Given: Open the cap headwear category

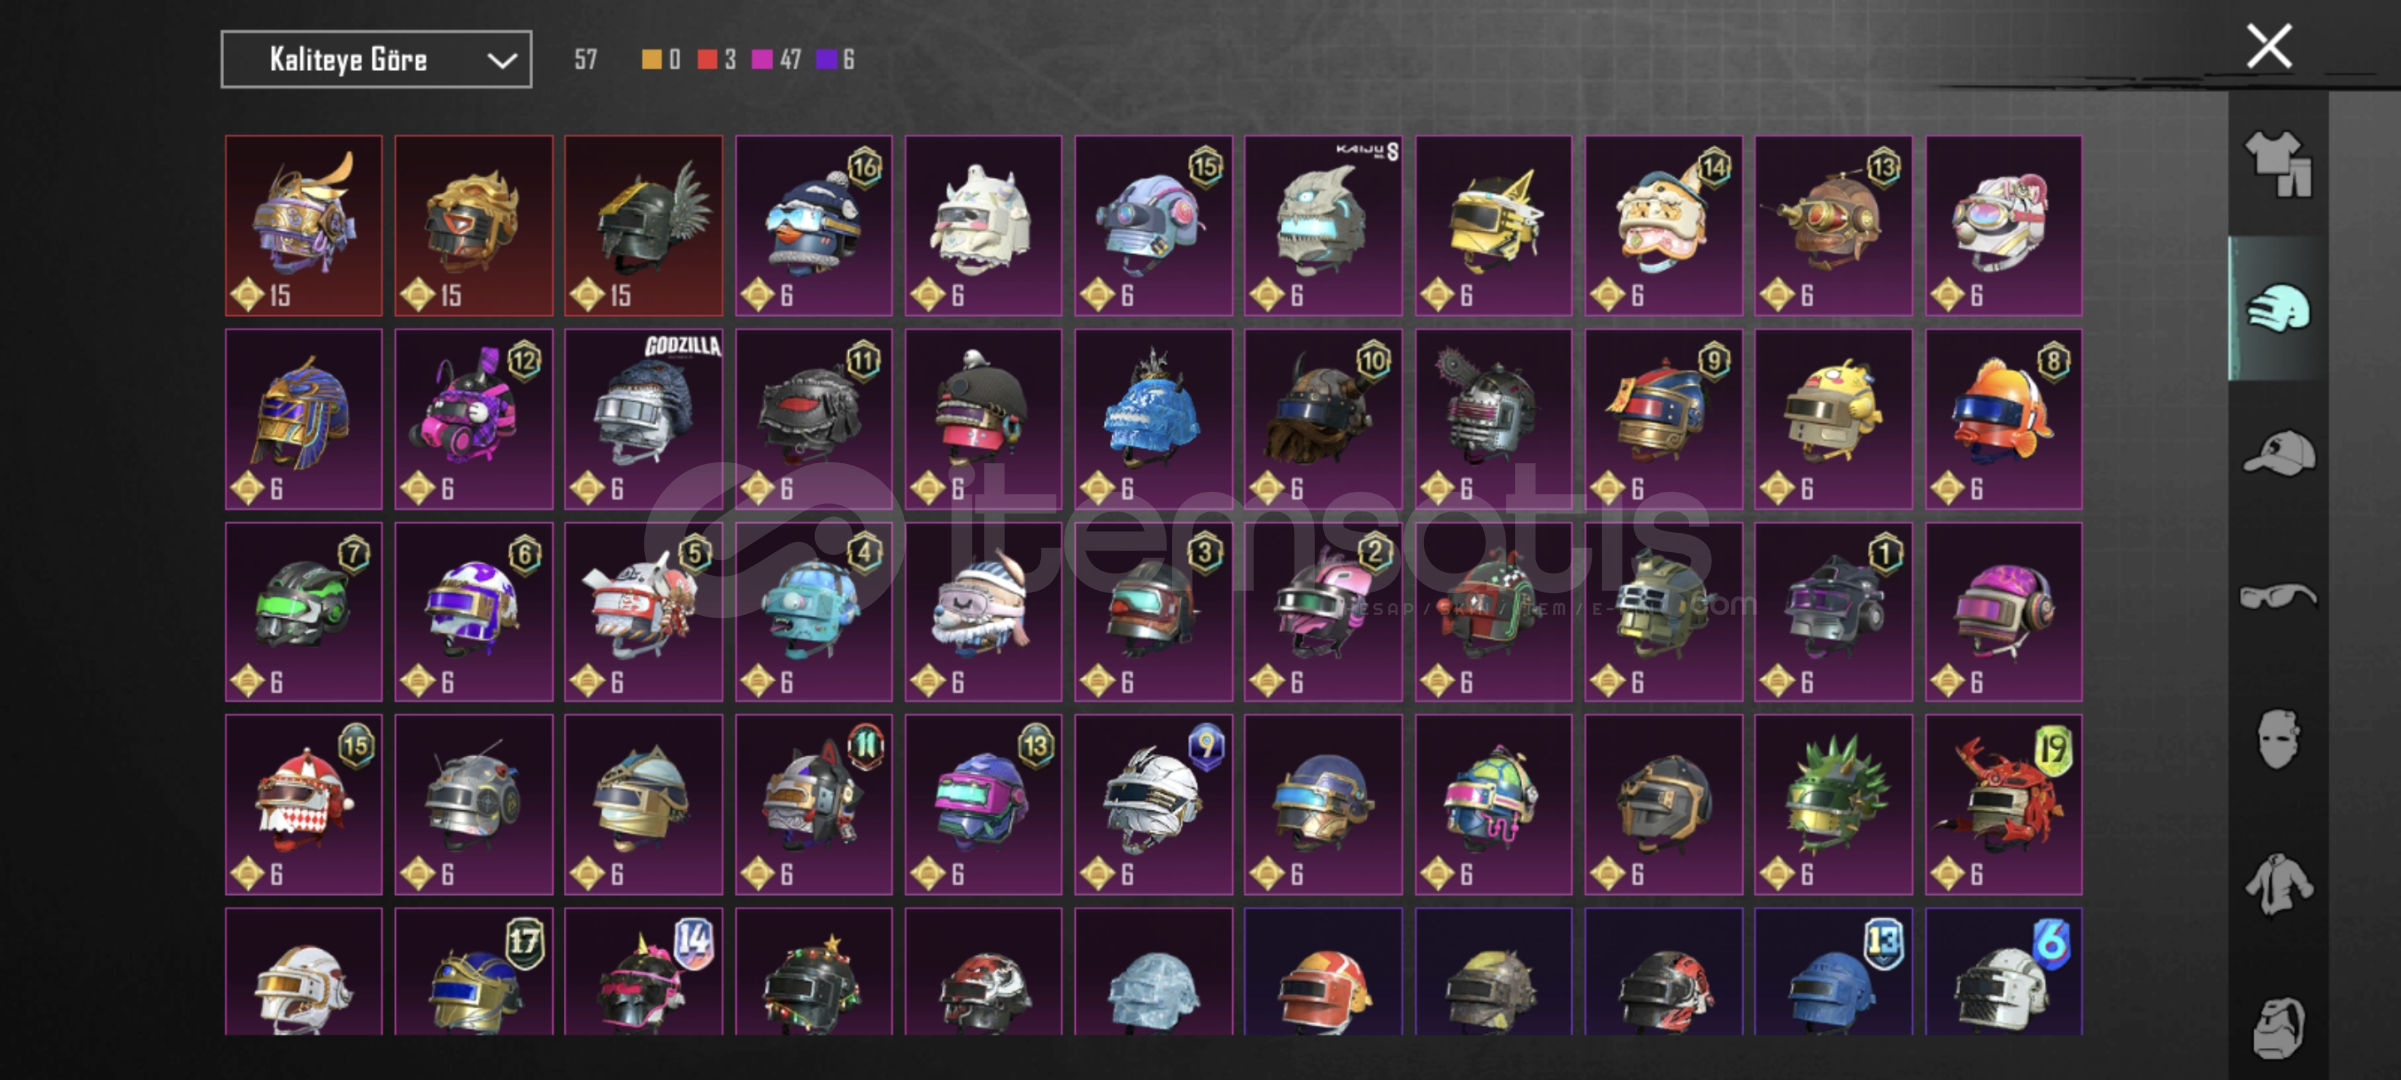Looking at the screenshot, I should (2278, 453).
